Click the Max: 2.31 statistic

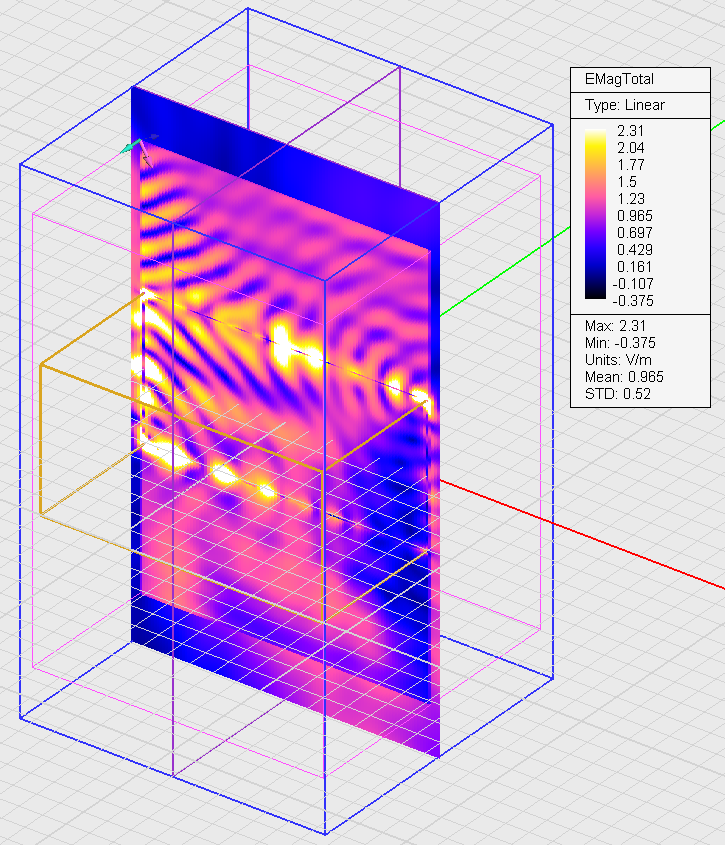tap(615, 326)
